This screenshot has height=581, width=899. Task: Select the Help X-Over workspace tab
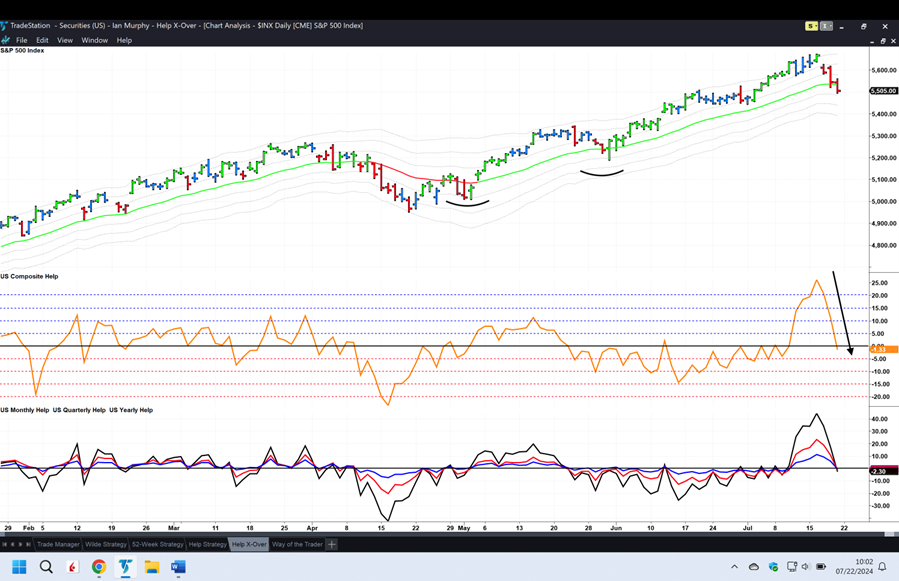point(249,544)
